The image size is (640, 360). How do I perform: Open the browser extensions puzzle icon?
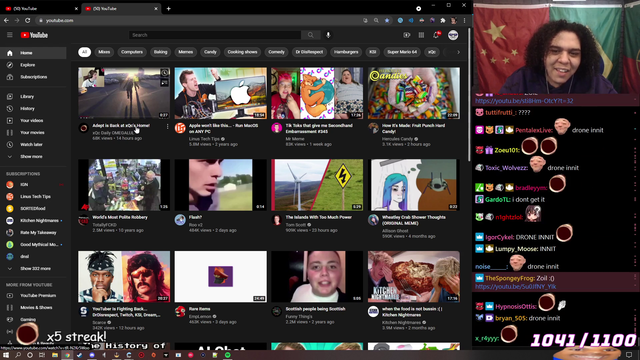tap(443, 20)
